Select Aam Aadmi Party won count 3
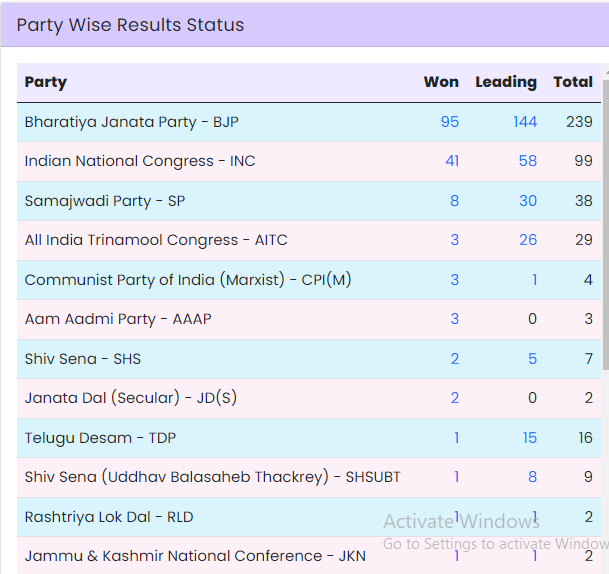 point(454,319)
